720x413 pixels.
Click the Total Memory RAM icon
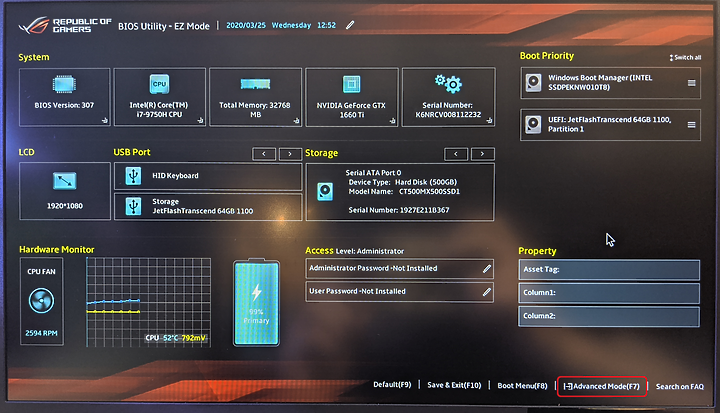point(255,84)
